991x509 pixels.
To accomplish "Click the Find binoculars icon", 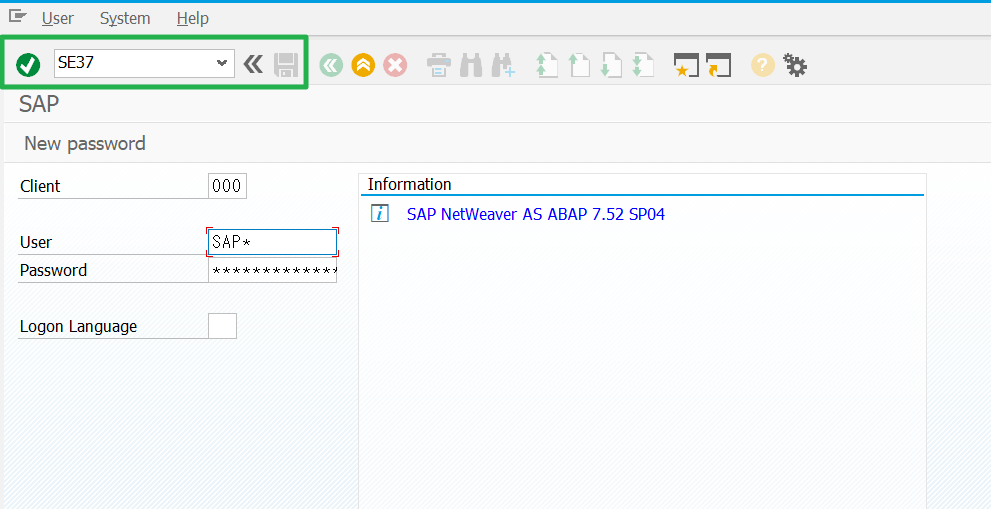I will tap(471, 66).
